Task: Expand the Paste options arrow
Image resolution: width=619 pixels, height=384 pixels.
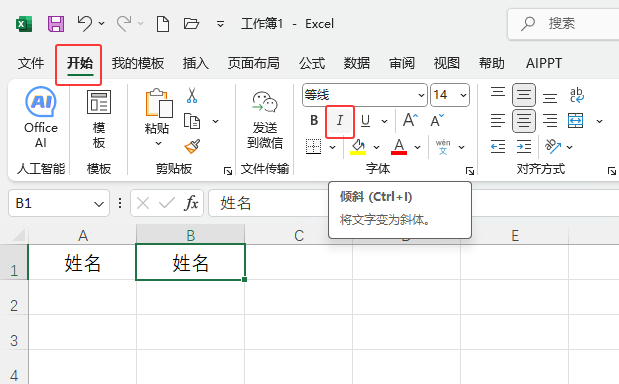Action: [x=158, y=143]
